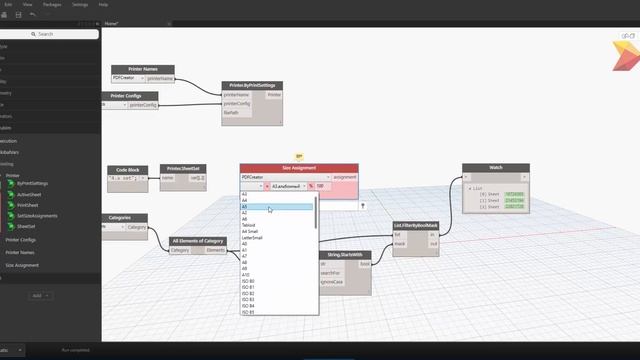Open the Printer Configs node dropdown

tap(114, 105)
